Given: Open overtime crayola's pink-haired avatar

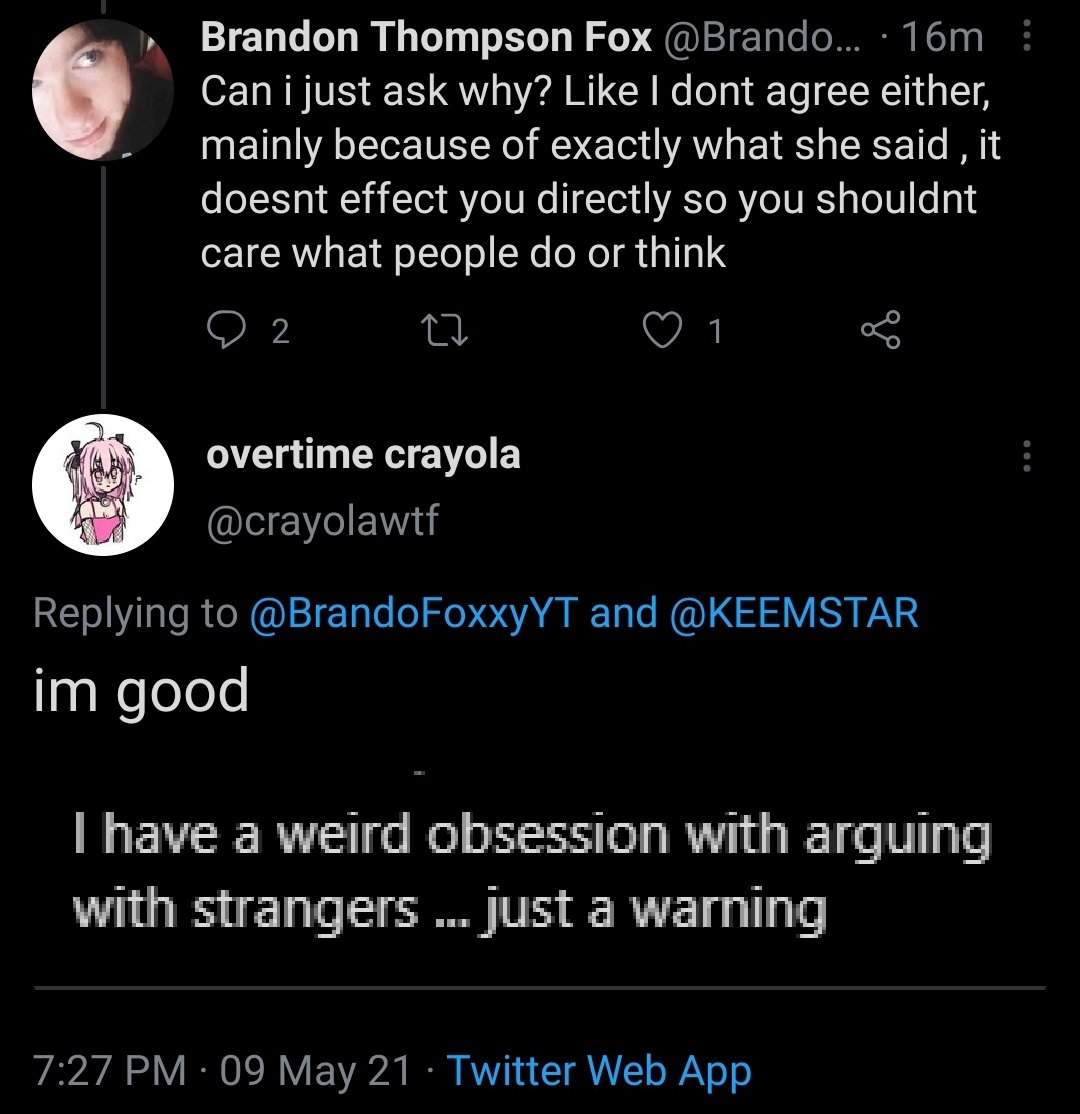Looking at the screenshot, I should point(104,484).
